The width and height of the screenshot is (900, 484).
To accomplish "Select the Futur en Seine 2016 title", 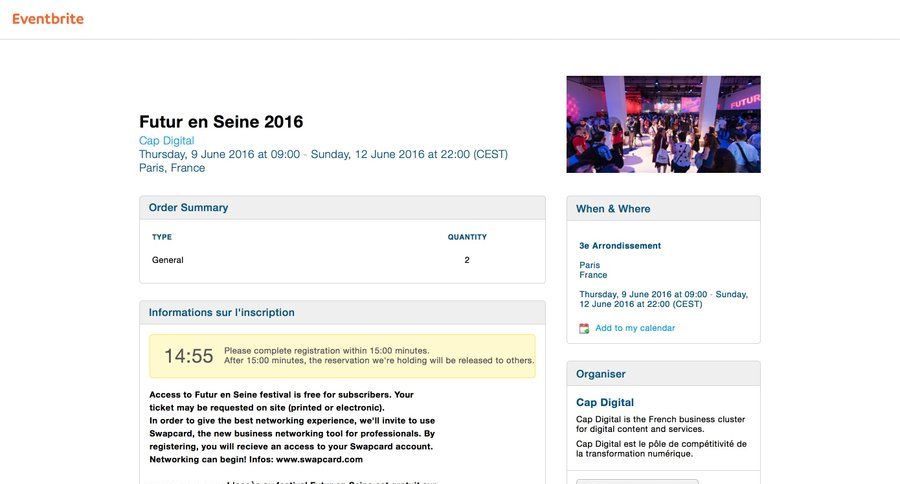I will (x=221, y=122).
